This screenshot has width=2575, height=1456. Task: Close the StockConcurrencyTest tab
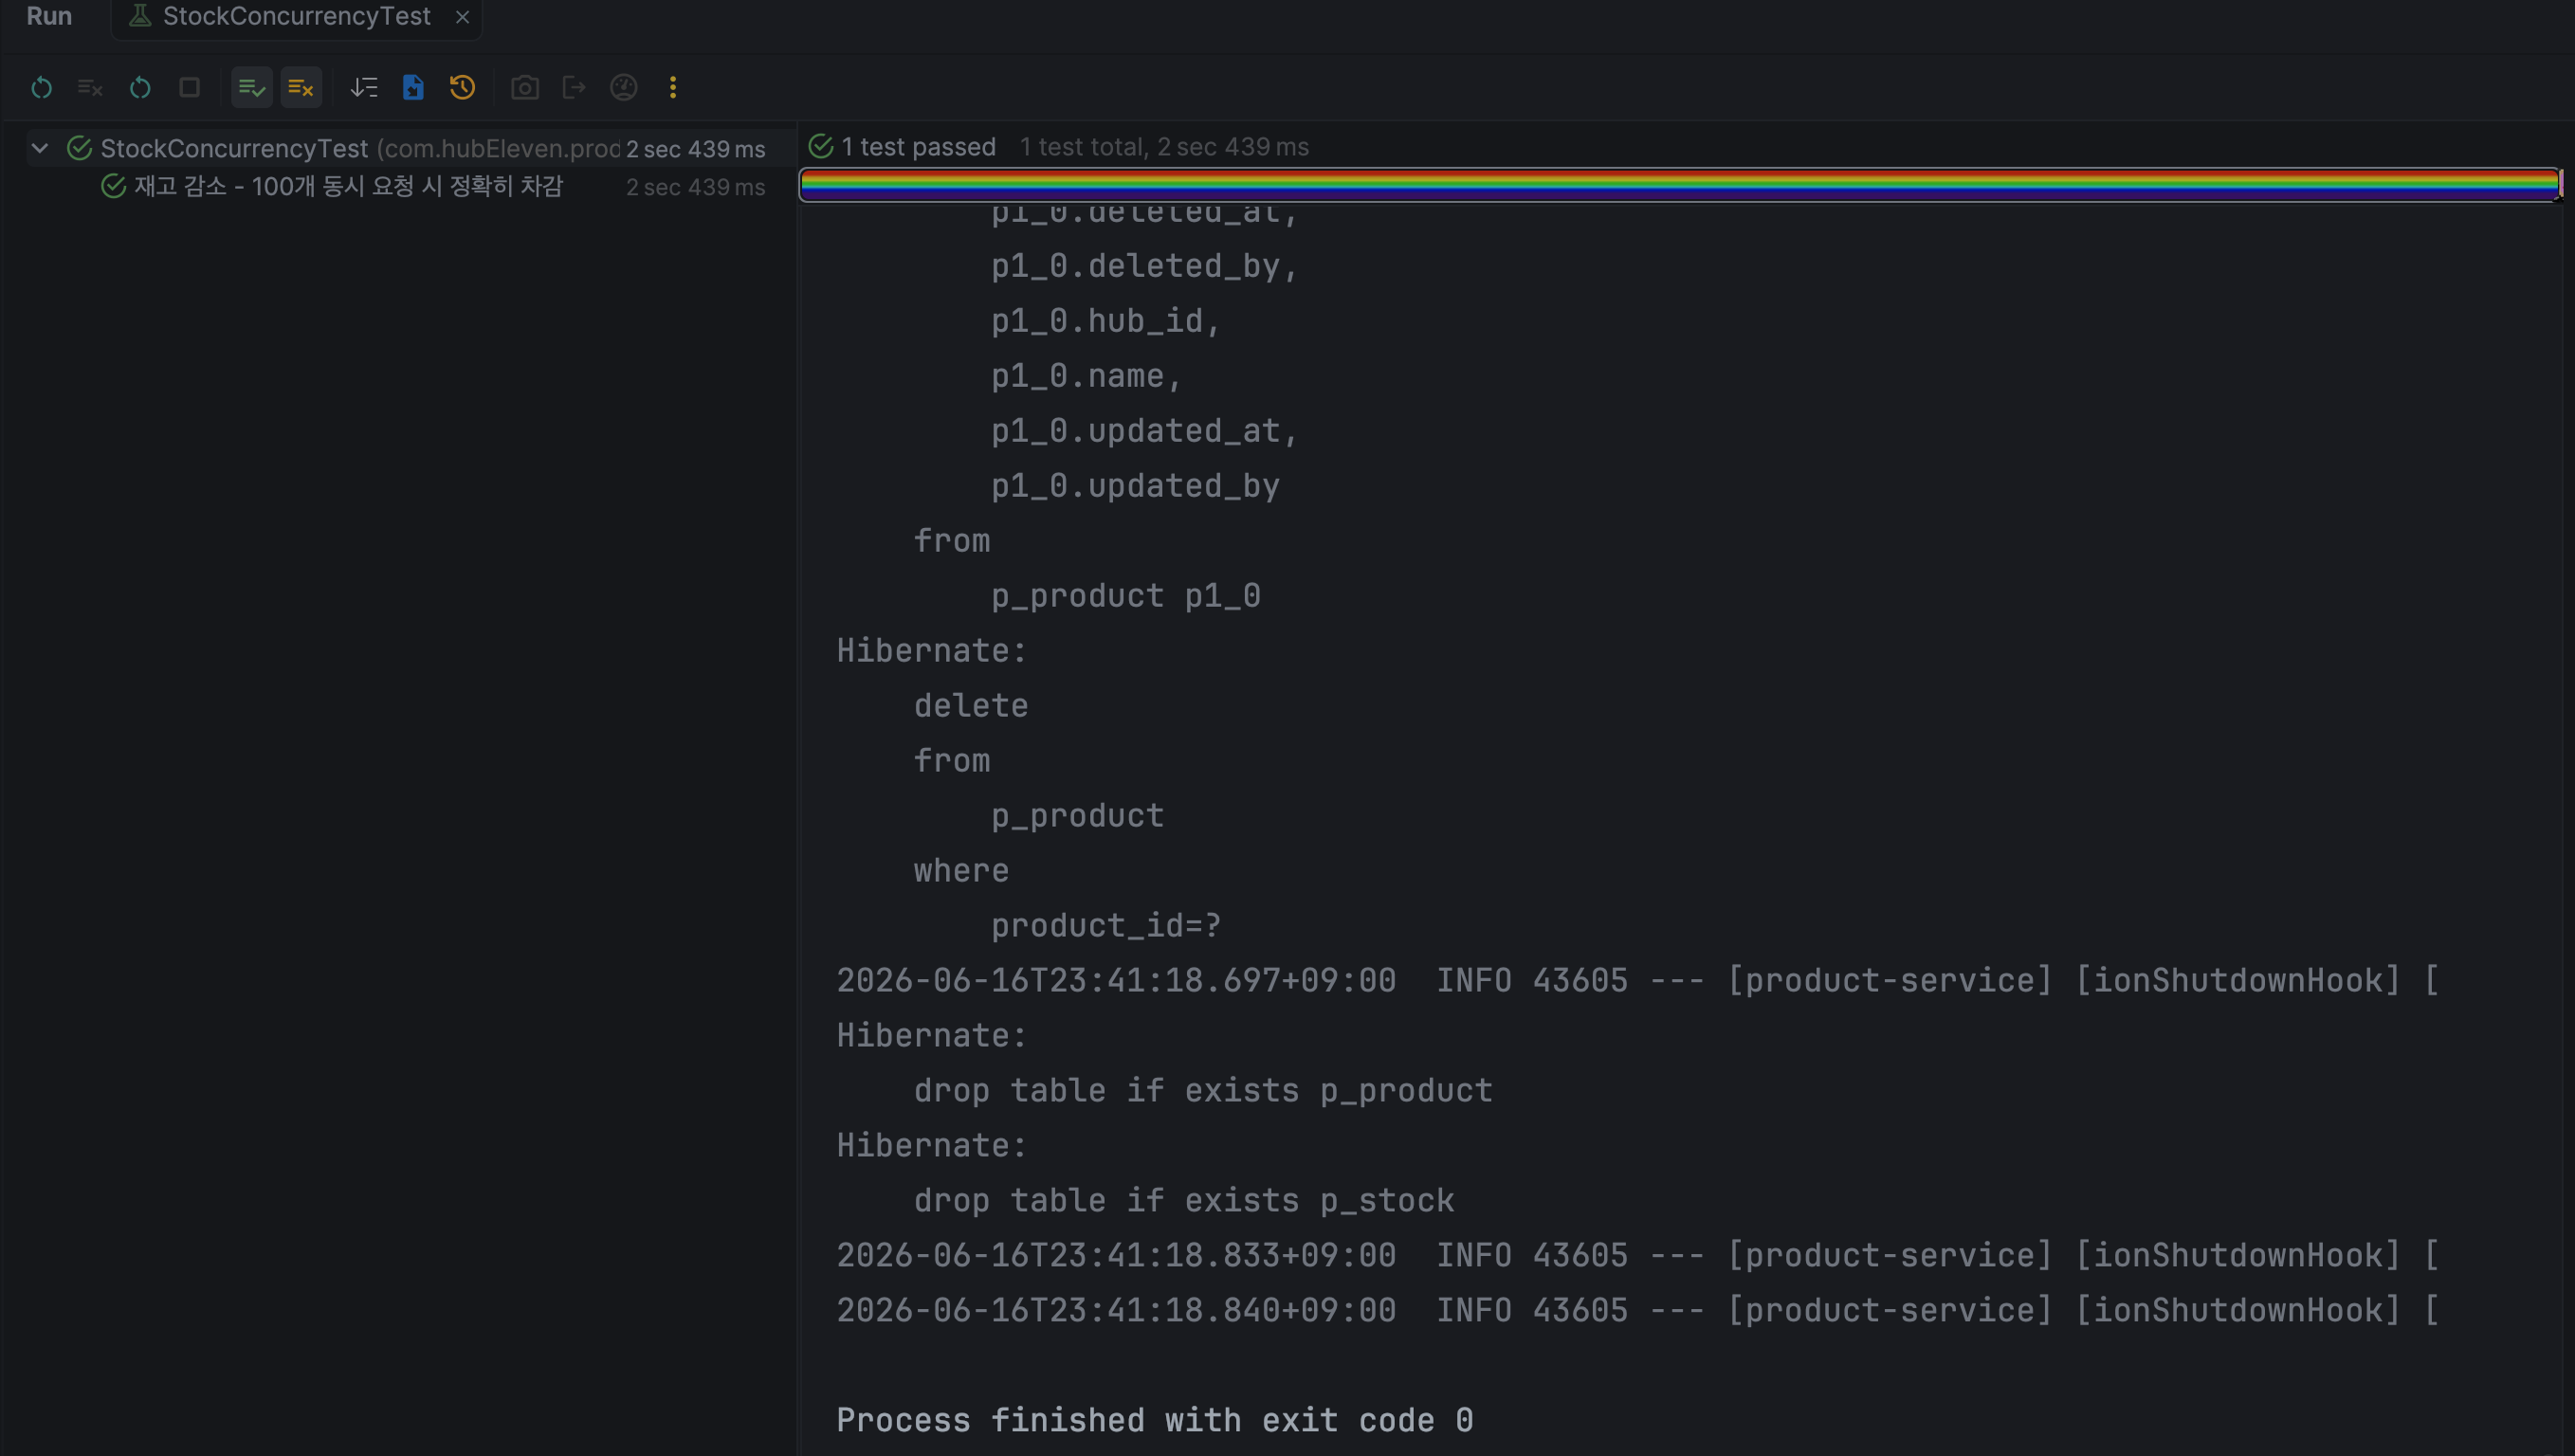[x=462, y=17]
